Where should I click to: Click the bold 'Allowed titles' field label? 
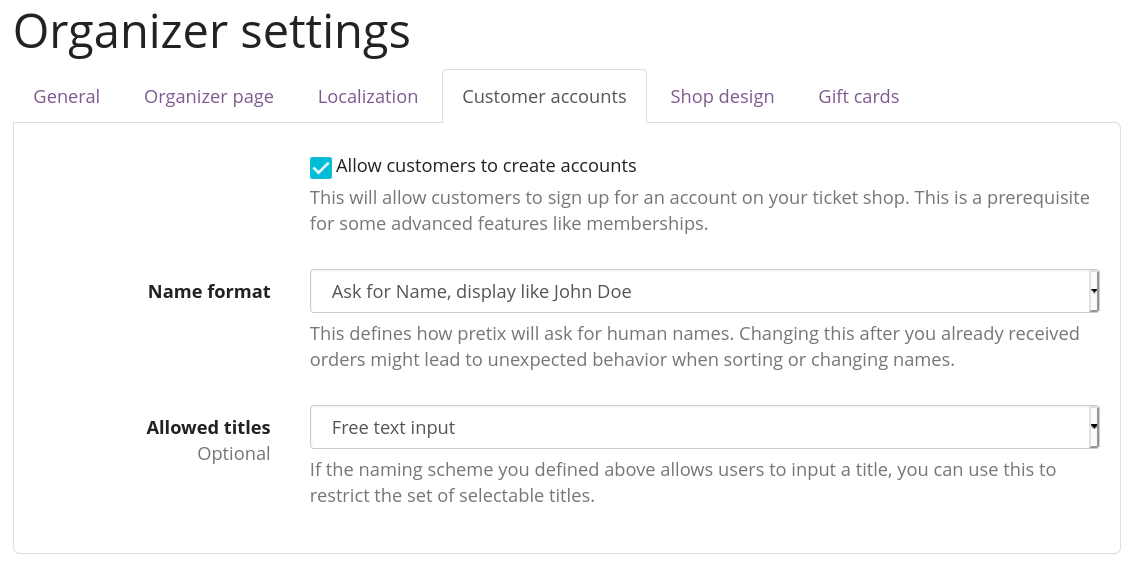(x=208, y=428)
